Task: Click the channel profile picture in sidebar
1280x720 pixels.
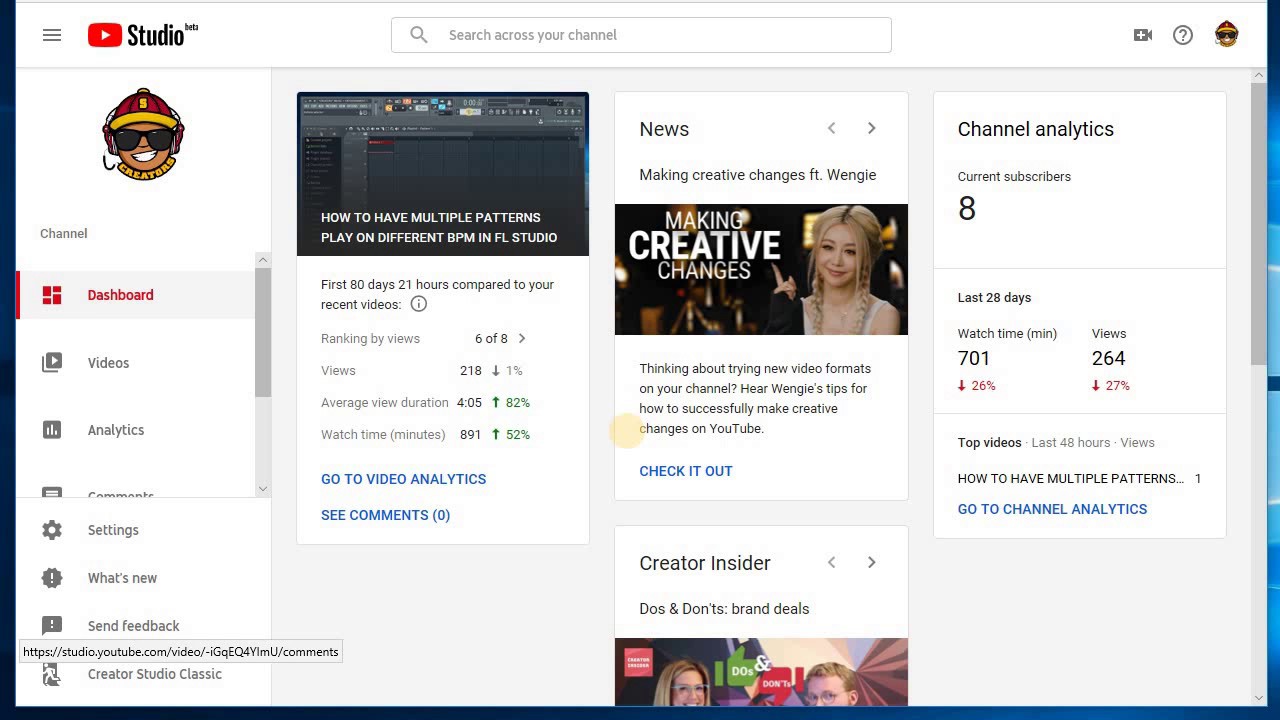Action: pos(143,135)
